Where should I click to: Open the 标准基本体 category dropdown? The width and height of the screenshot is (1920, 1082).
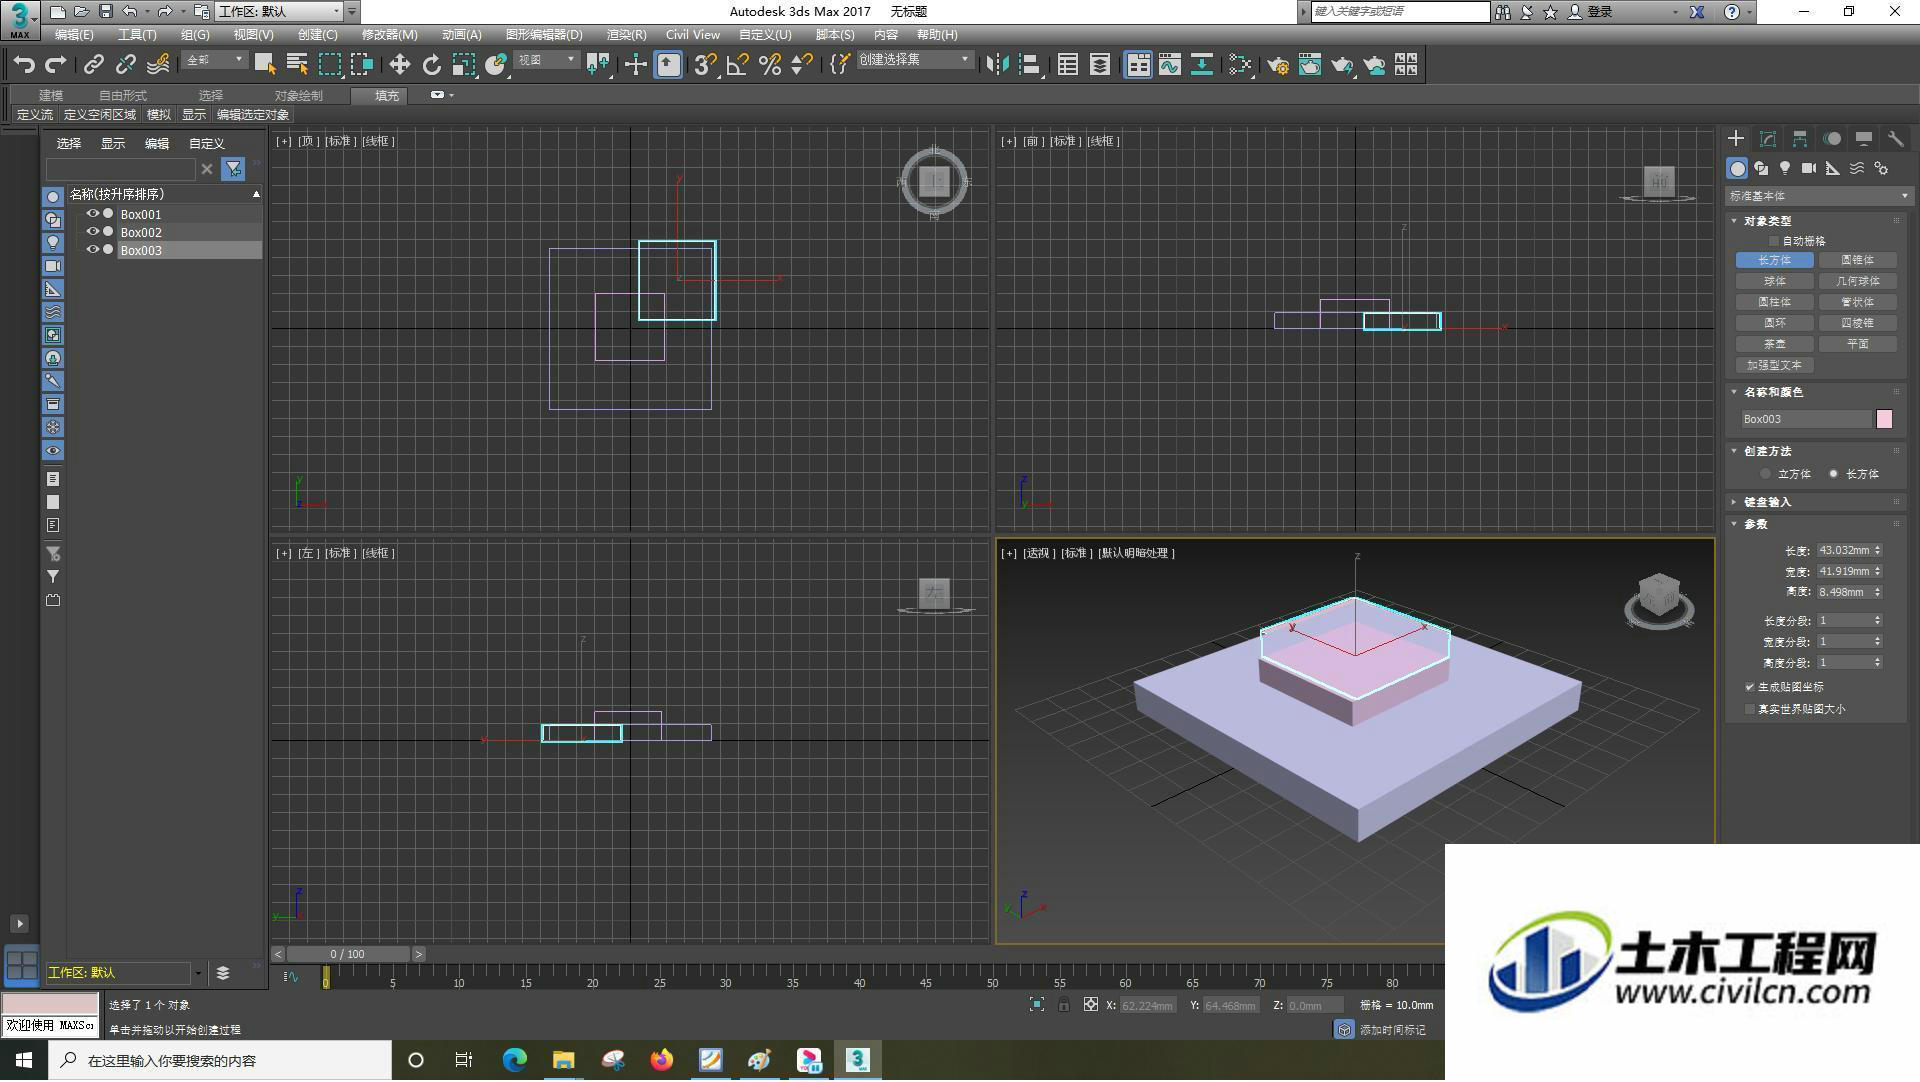[x=1818, y=196]
